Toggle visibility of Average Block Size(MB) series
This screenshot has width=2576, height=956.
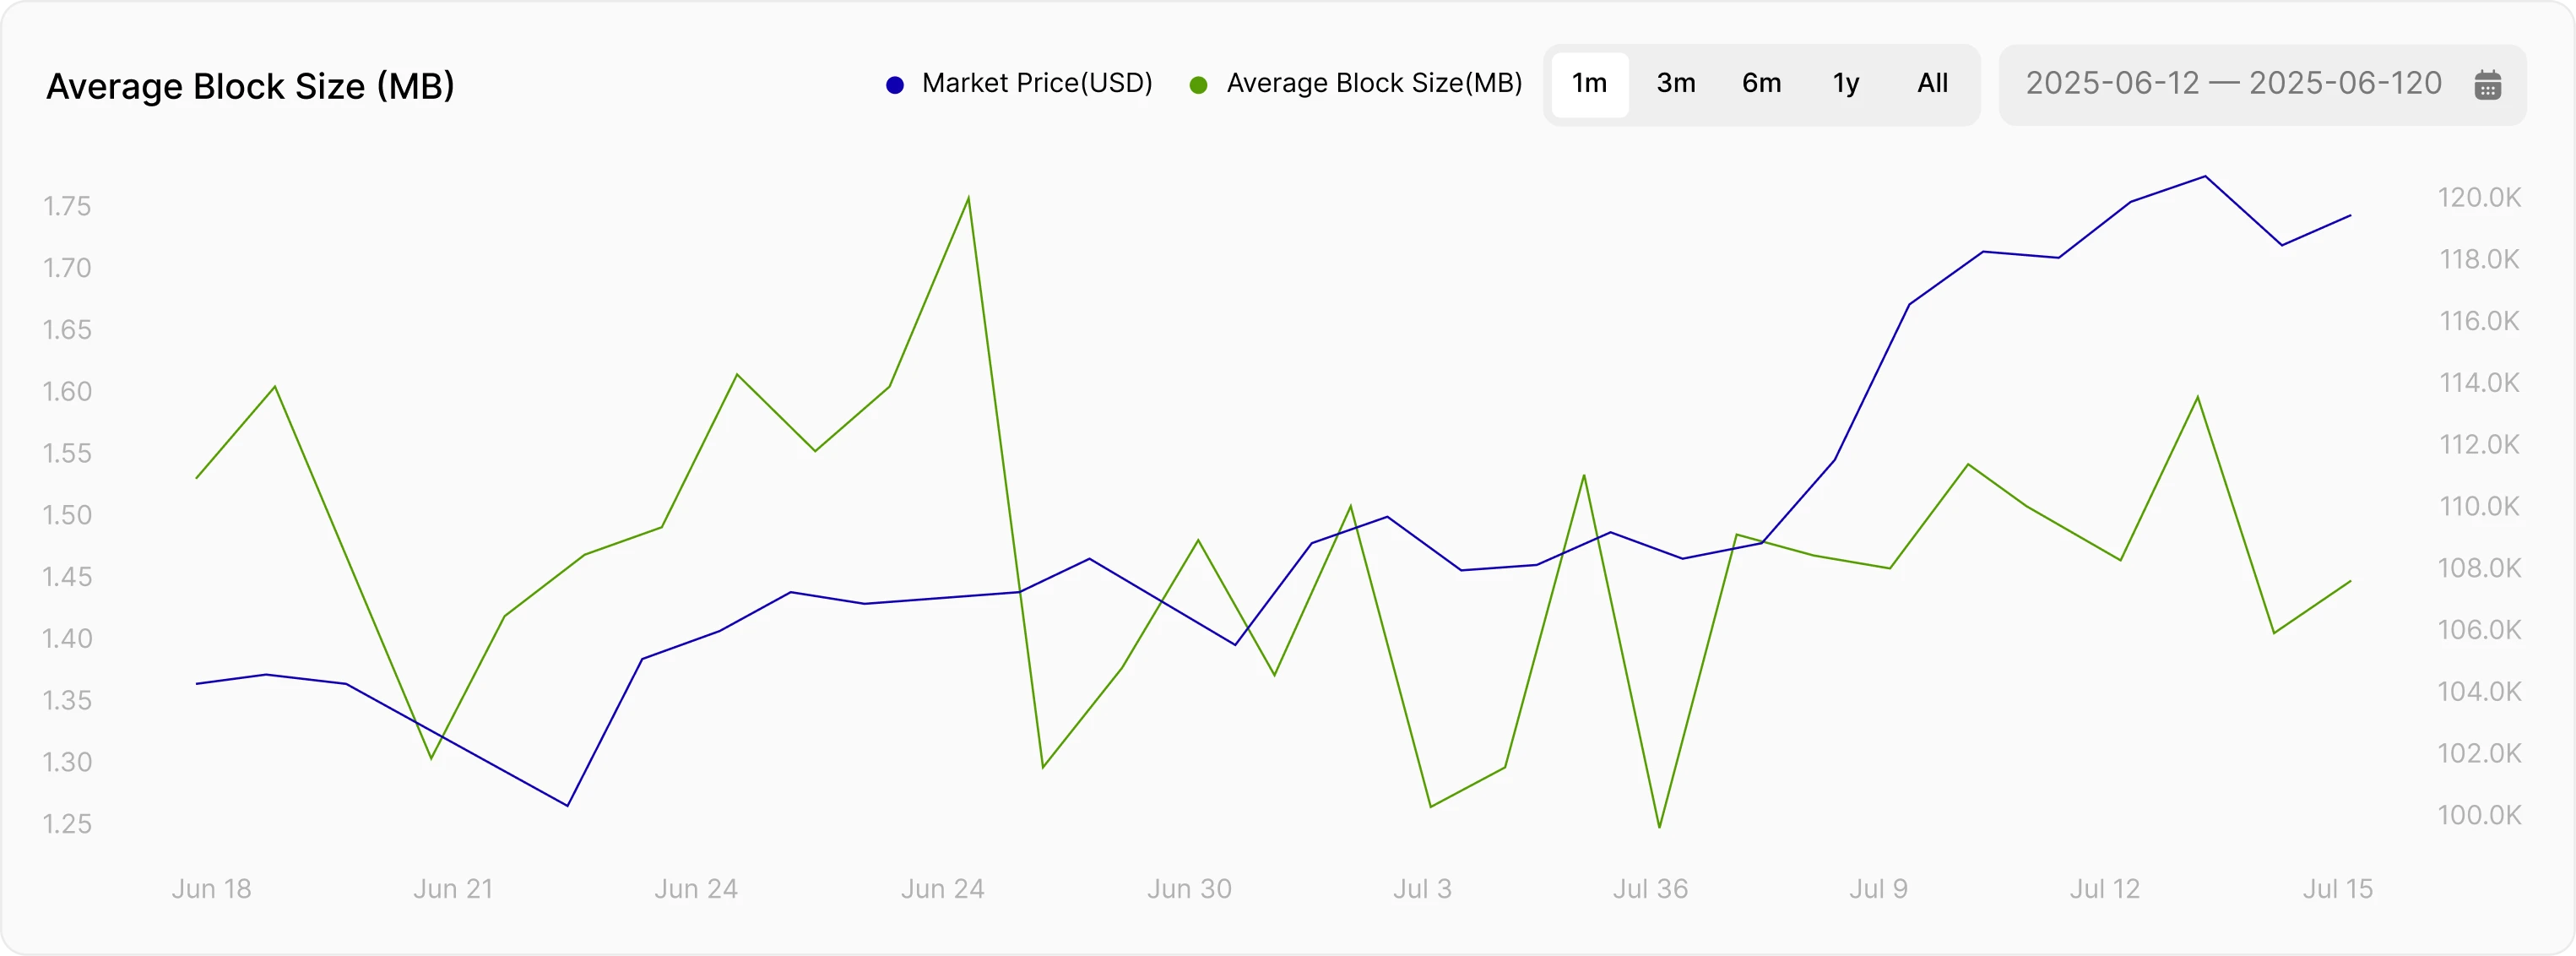point(1375,84)
